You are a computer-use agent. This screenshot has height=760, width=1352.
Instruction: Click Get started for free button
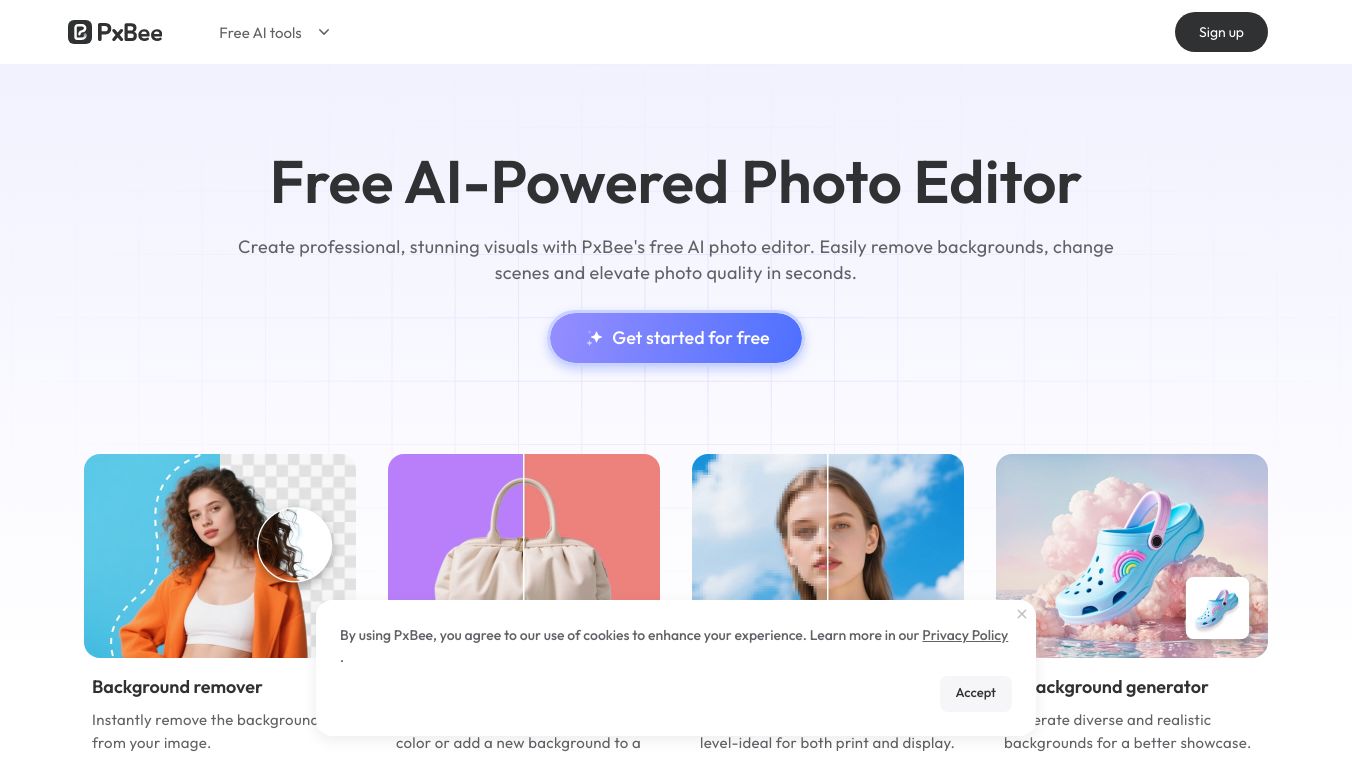point(676,338)
